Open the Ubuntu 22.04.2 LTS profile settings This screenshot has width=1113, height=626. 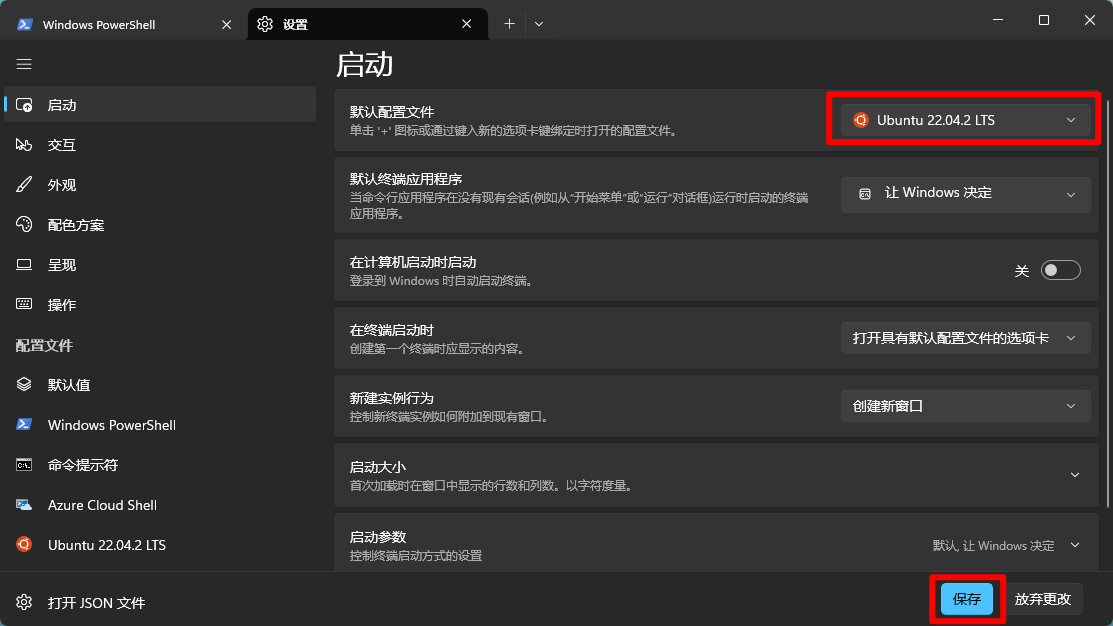point(160,544)
